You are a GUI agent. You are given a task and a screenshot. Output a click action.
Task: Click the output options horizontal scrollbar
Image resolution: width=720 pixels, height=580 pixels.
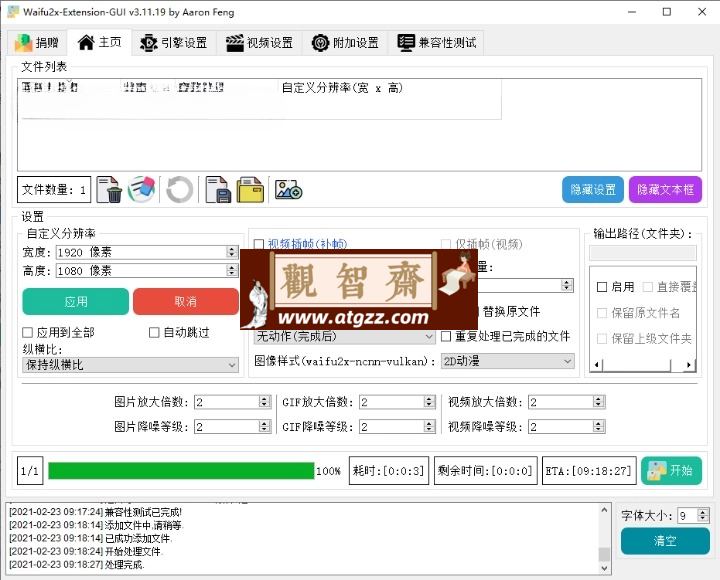pyautogui.click(x=643, y=365)
